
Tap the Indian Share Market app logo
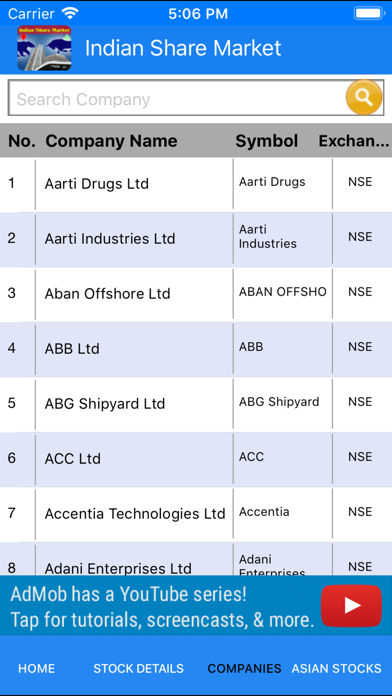pyautogui.click(x=44, y=48)
